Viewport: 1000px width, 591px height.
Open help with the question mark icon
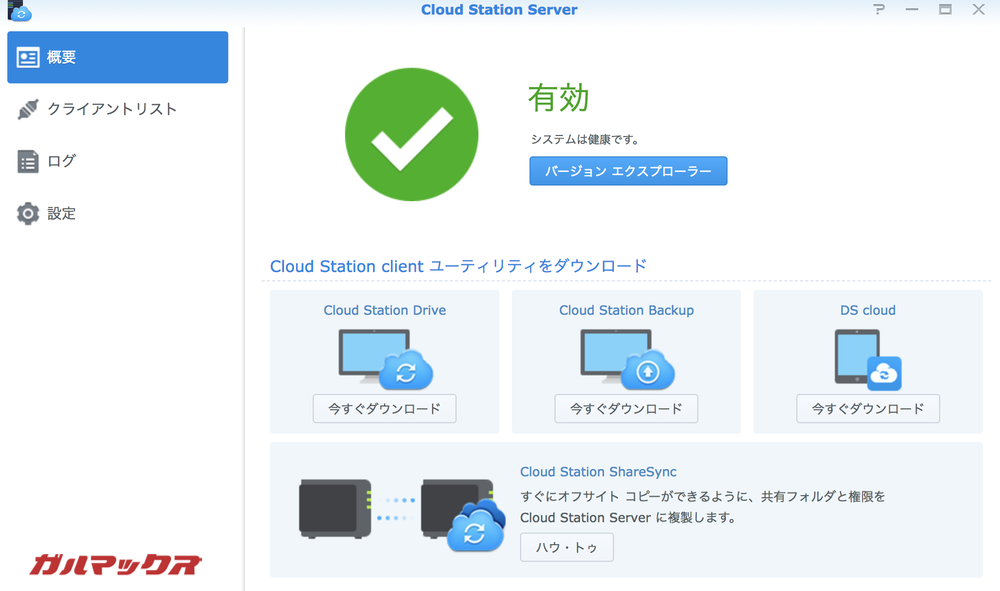(x=879, y=10)
